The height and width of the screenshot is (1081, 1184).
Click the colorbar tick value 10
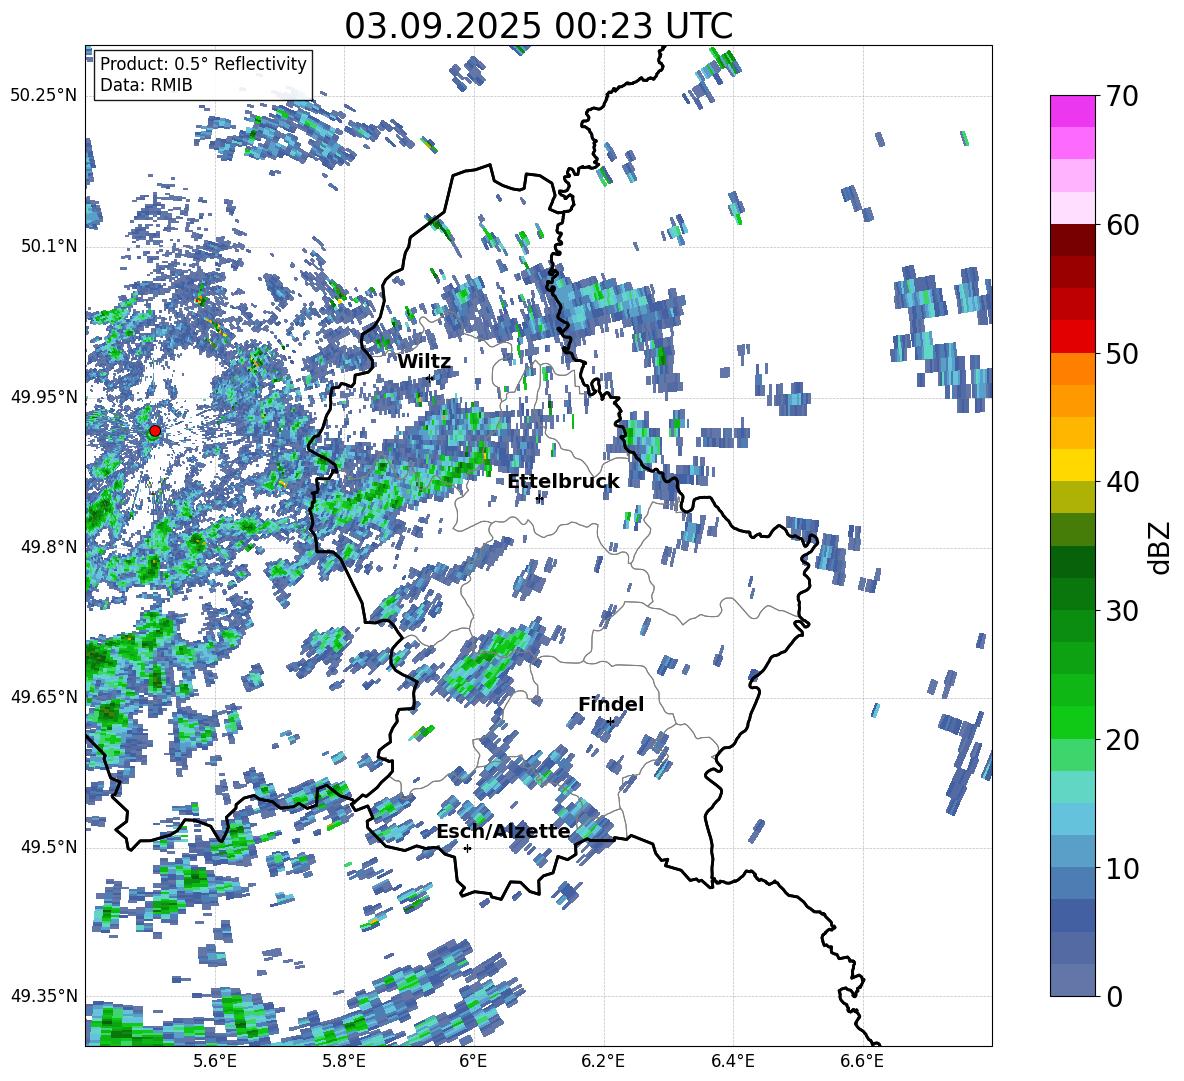coord(1122,868)
